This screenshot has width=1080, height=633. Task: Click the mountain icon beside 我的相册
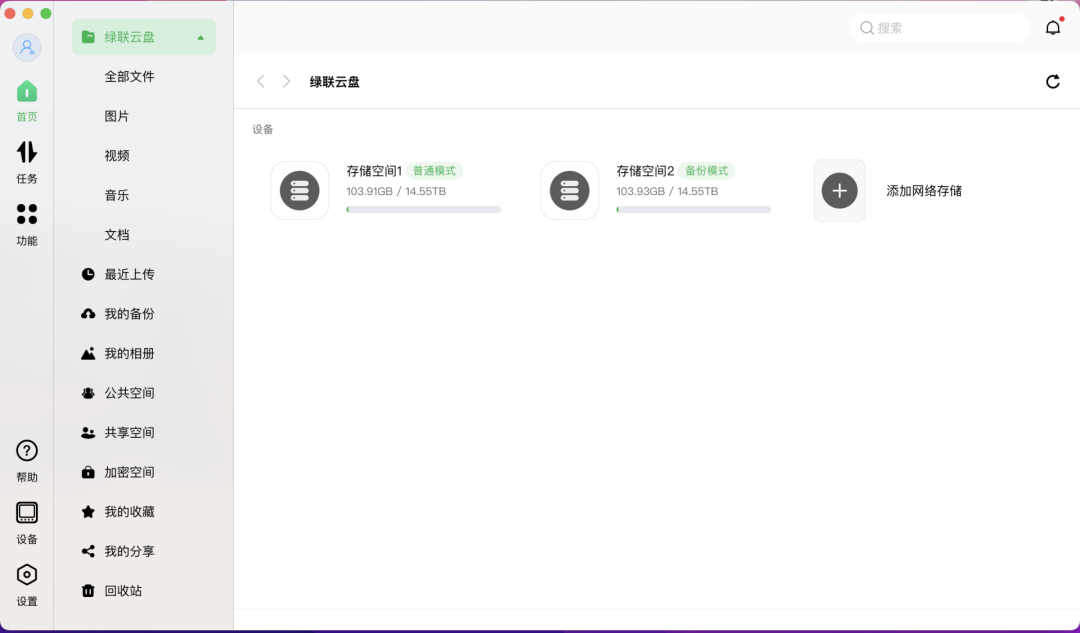tap(88, 353)
